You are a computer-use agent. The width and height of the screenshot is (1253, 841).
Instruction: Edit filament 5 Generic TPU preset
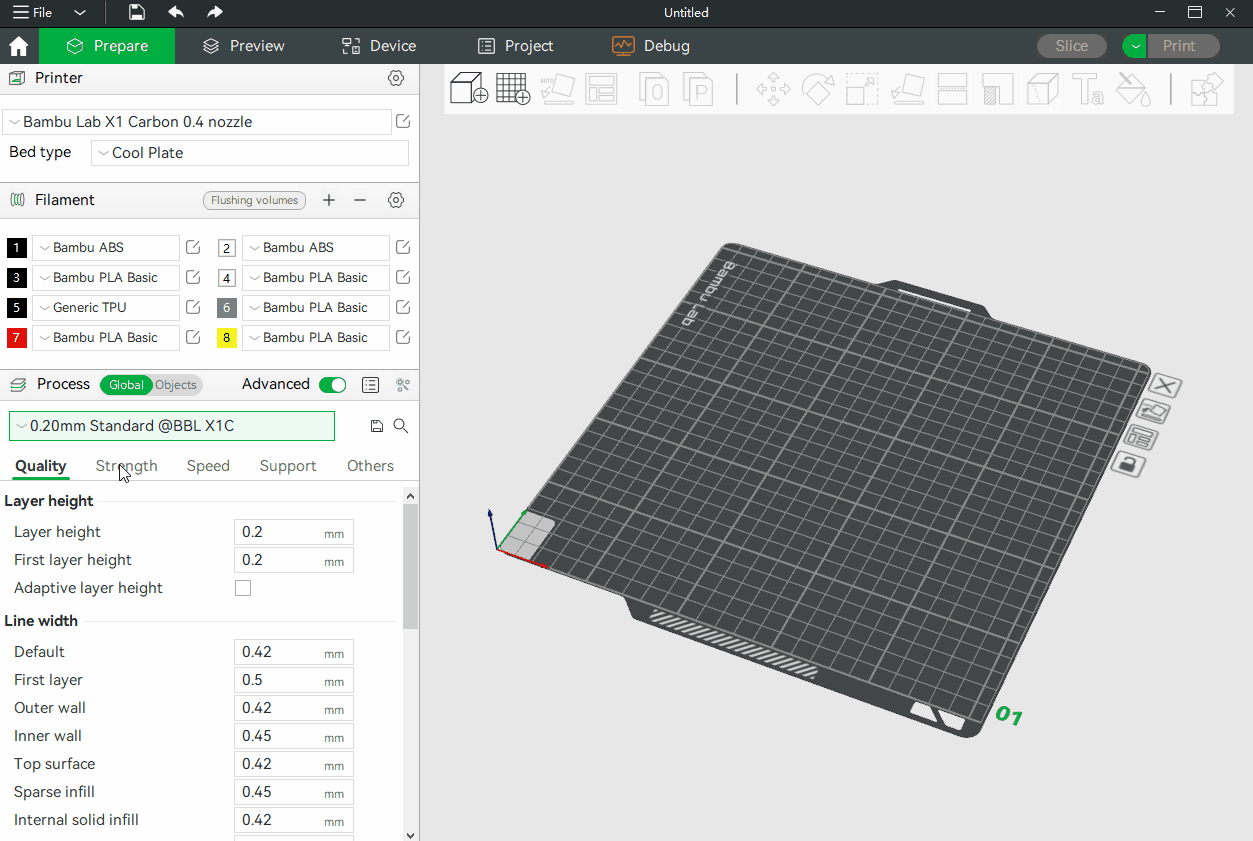coord(193,307)
